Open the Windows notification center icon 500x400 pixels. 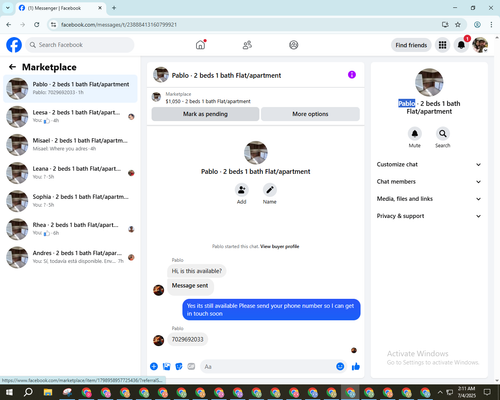click(487, 392)
